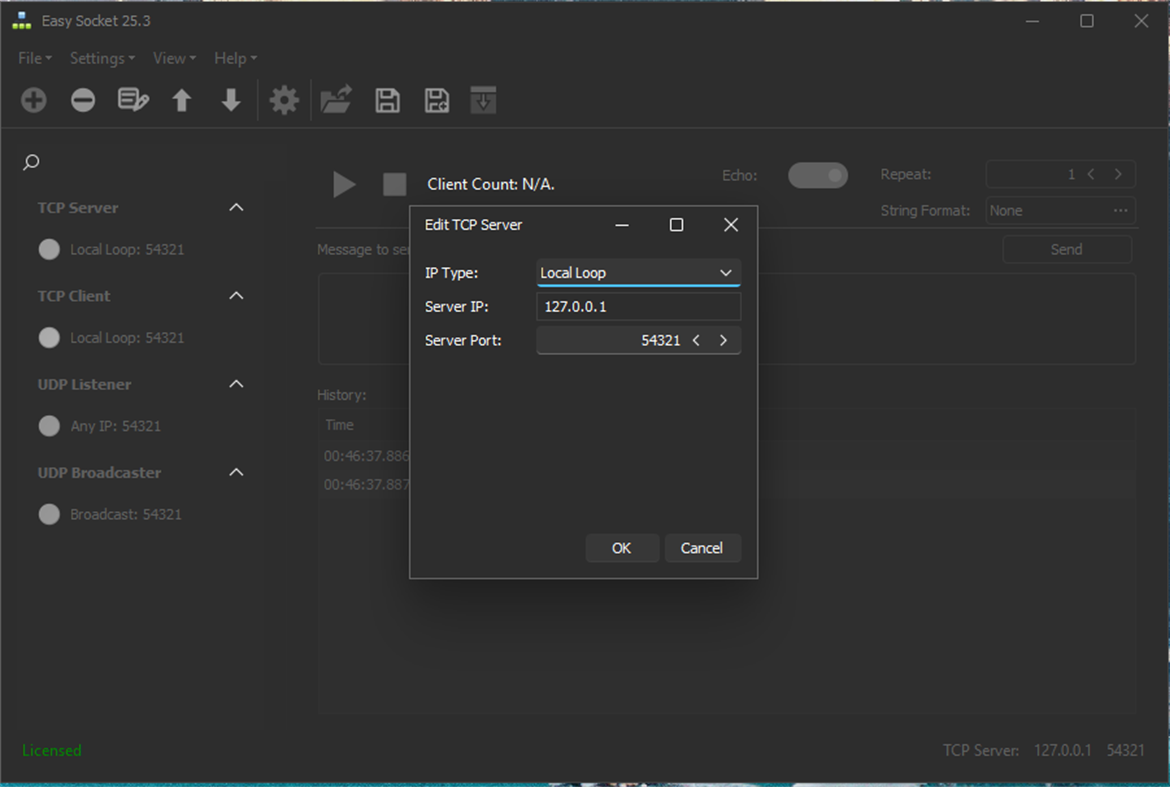The height and width of the screenshot is (787, 1170).
Task: Select Local Loop: 54321 under TCP Client
Action: coord(127,338)
